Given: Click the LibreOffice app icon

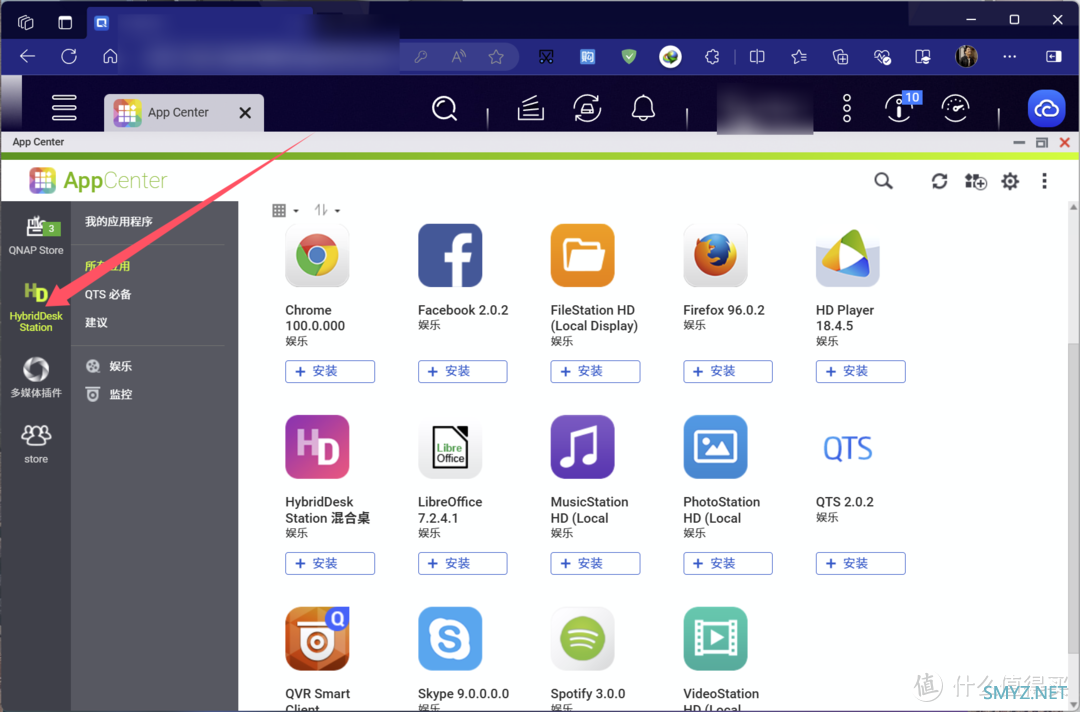Looking at the screenshot, I should (450, 447).
